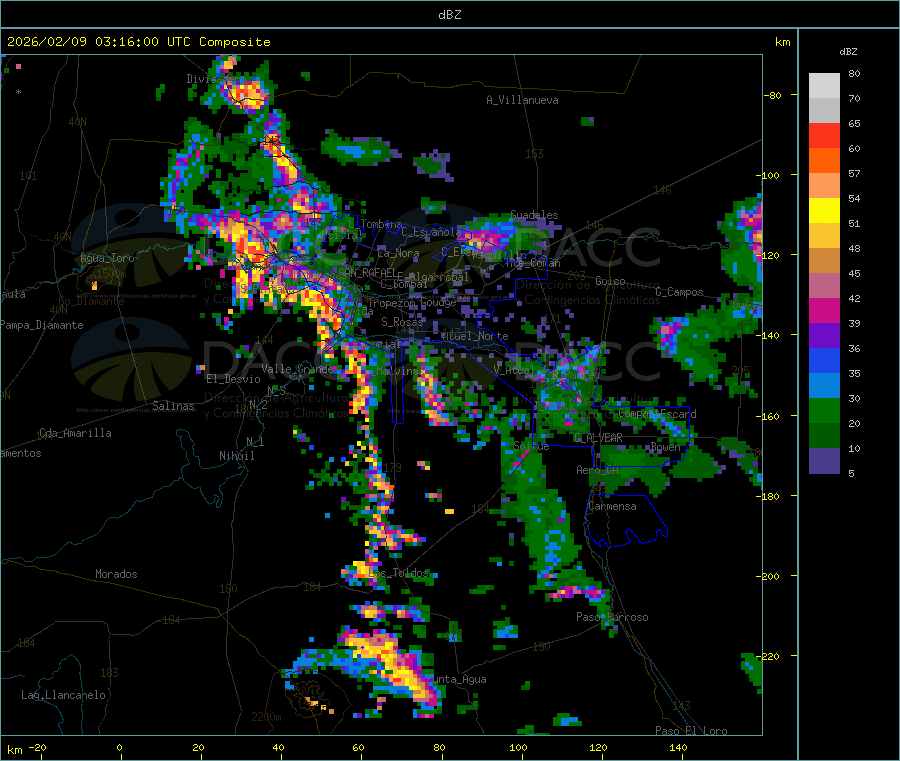Viewport: 900px width, 761px height.
Task: Click the Bowen location label
Action: 665,447
